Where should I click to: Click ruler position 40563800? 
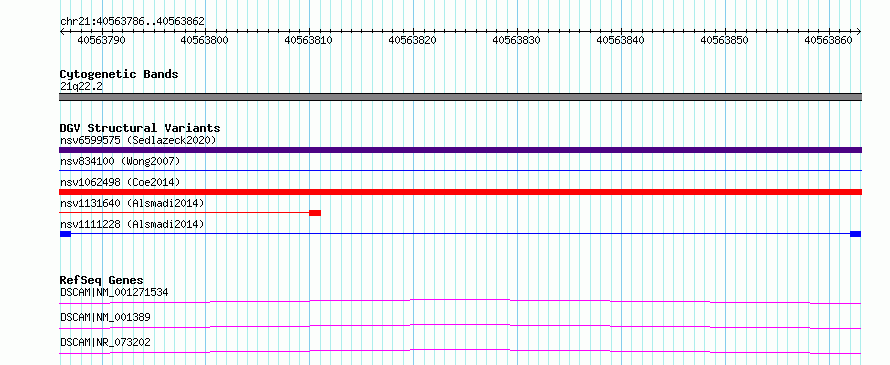(x=205, y=40)
